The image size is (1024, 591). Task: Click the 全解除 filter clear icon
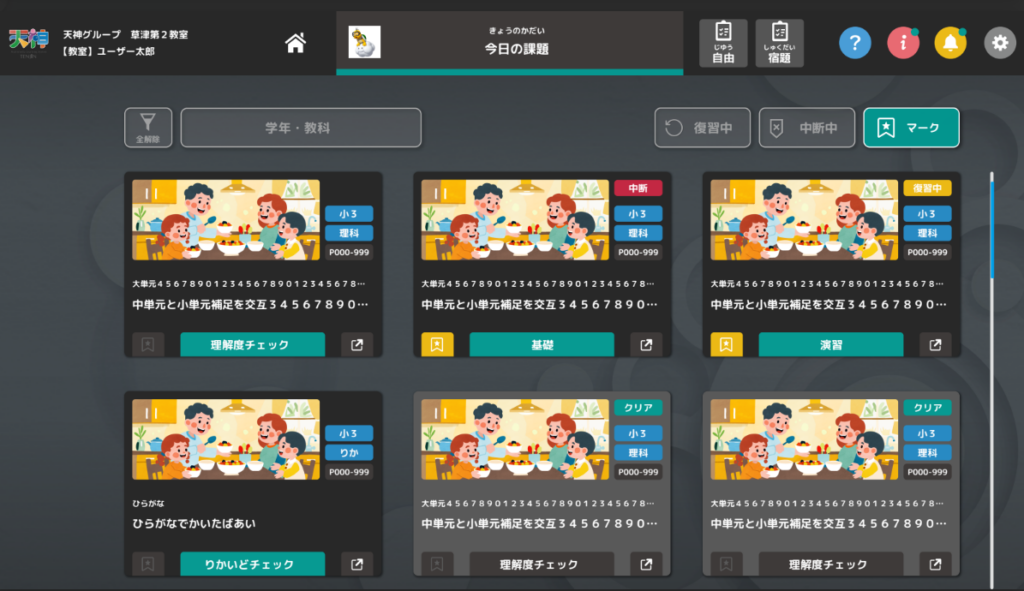point(147,127)
